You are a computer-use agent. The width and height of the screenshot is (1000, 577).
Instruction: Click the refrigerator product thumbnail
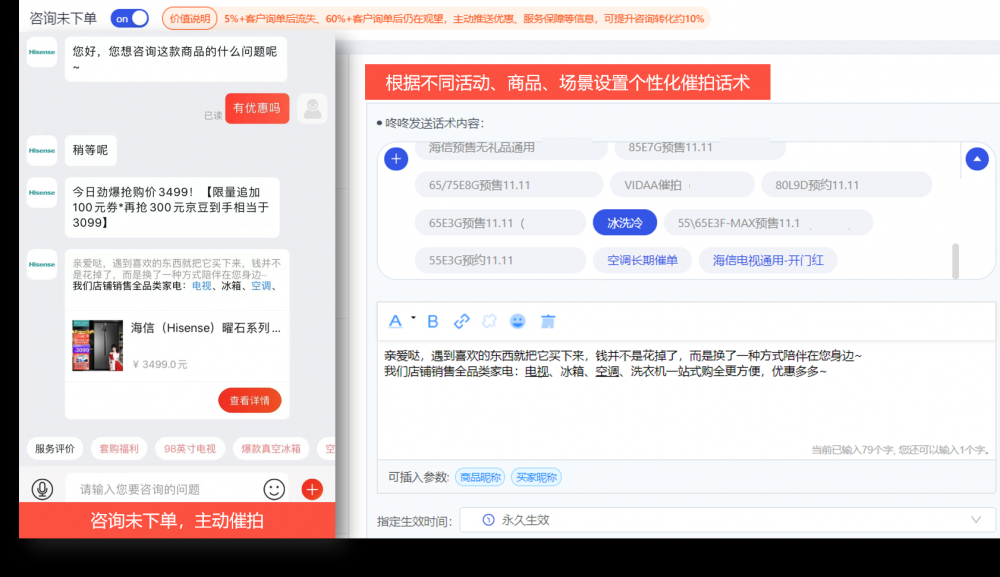click(x=97, y=346)
